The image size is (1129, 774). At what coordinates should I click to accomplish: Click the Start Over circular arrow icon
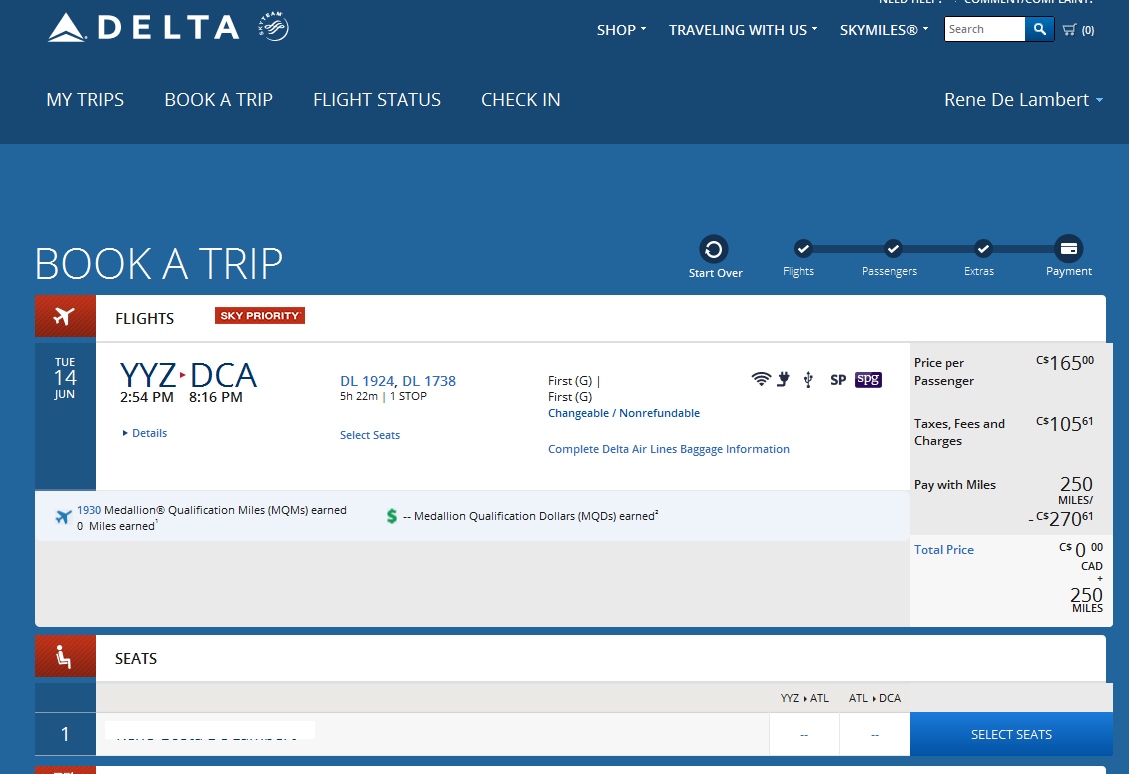pos(713,249)
